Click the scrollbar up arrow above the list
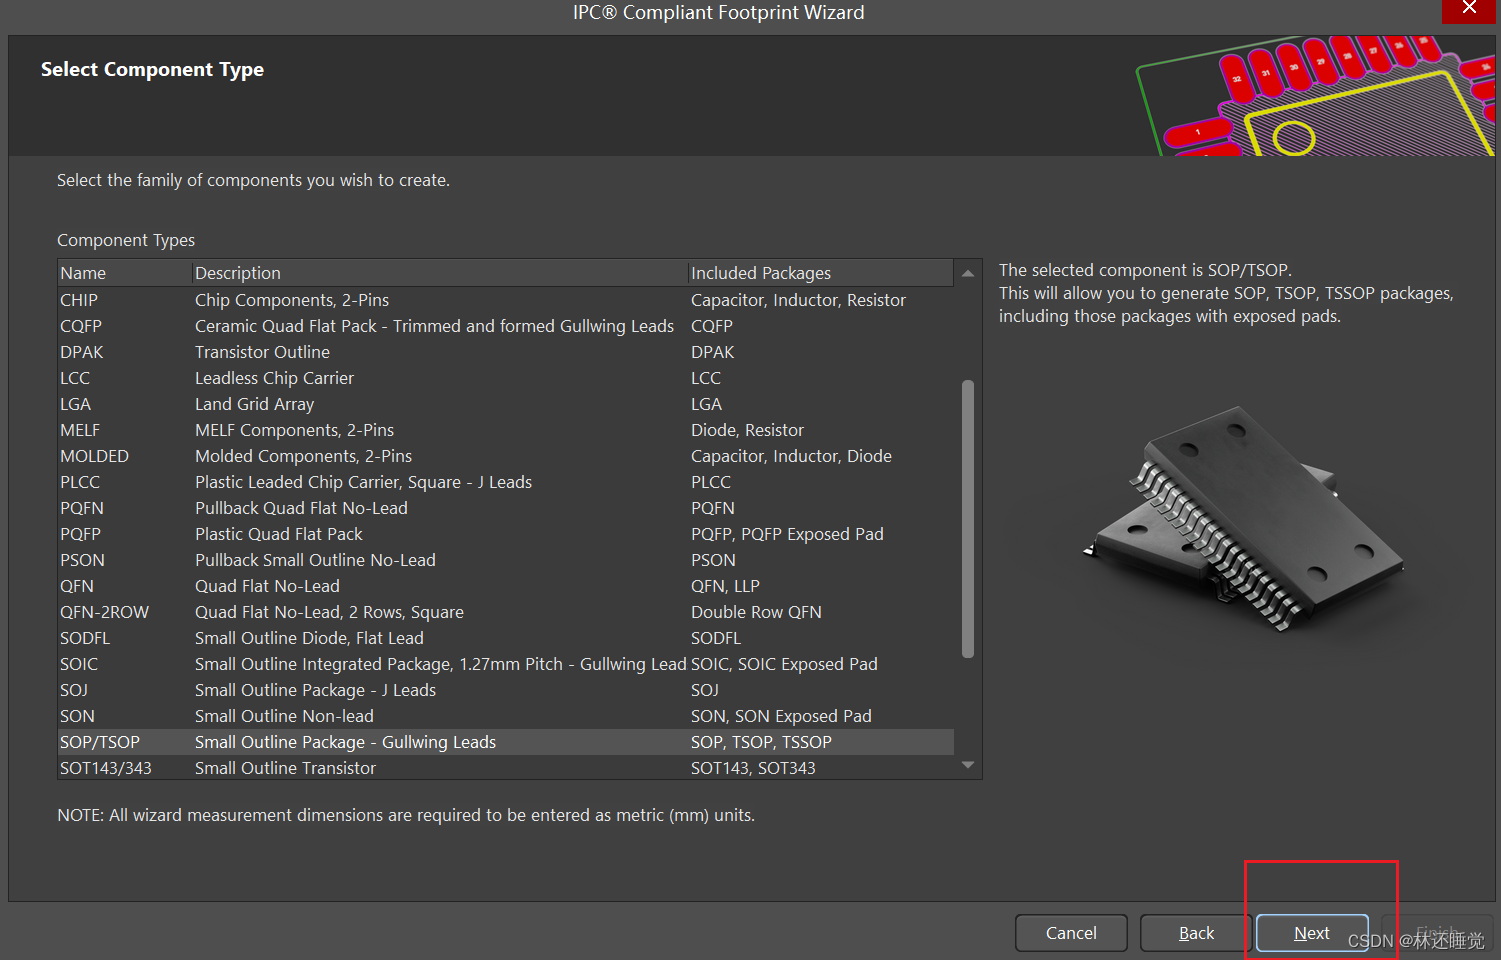Screen dimensions: 1501x960 tap(967, 272)
